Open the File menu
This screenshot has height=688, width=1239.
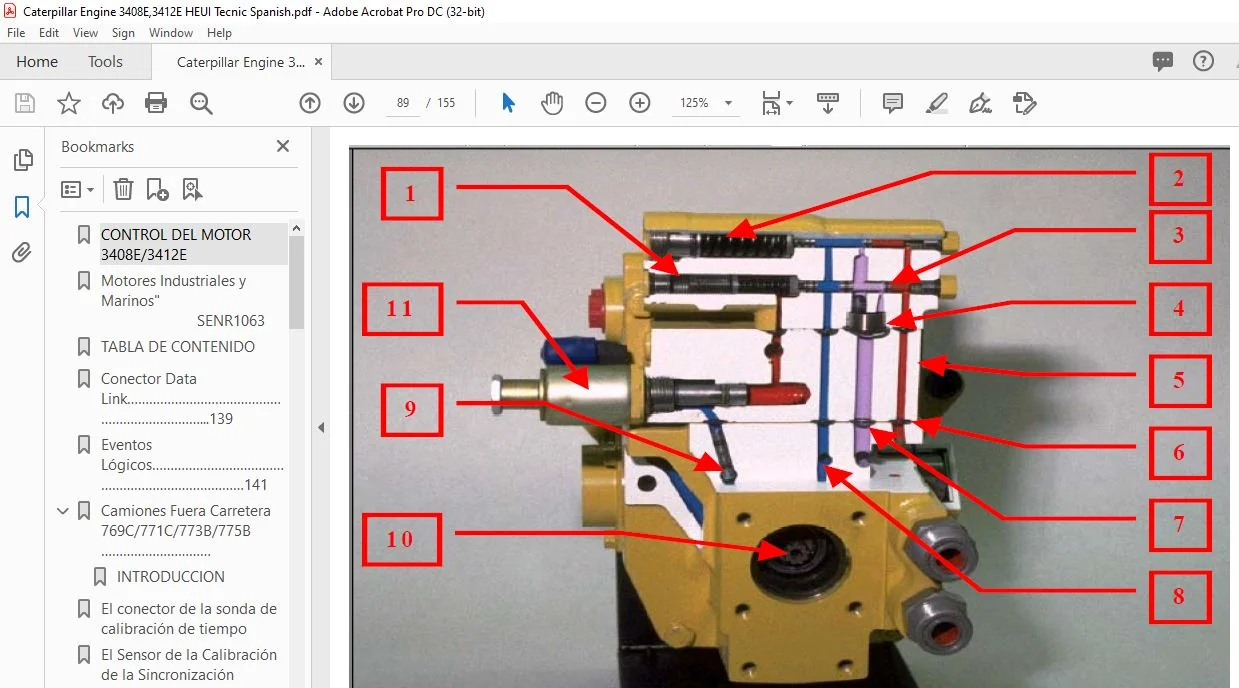(x=16, y=33)
